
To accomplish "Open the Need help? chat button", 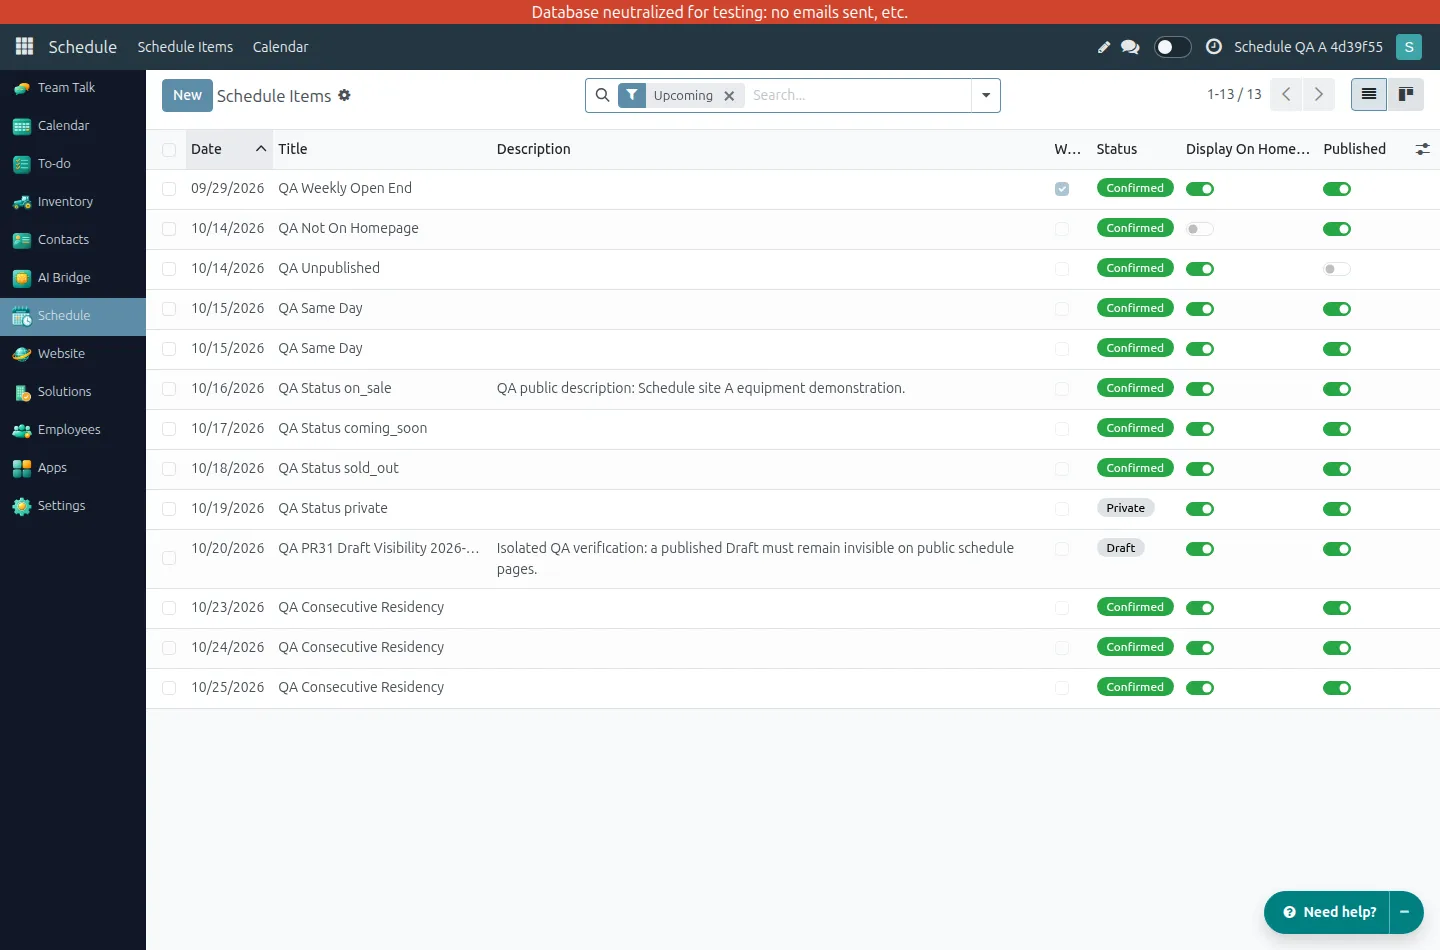I will tap(1328, 912).
